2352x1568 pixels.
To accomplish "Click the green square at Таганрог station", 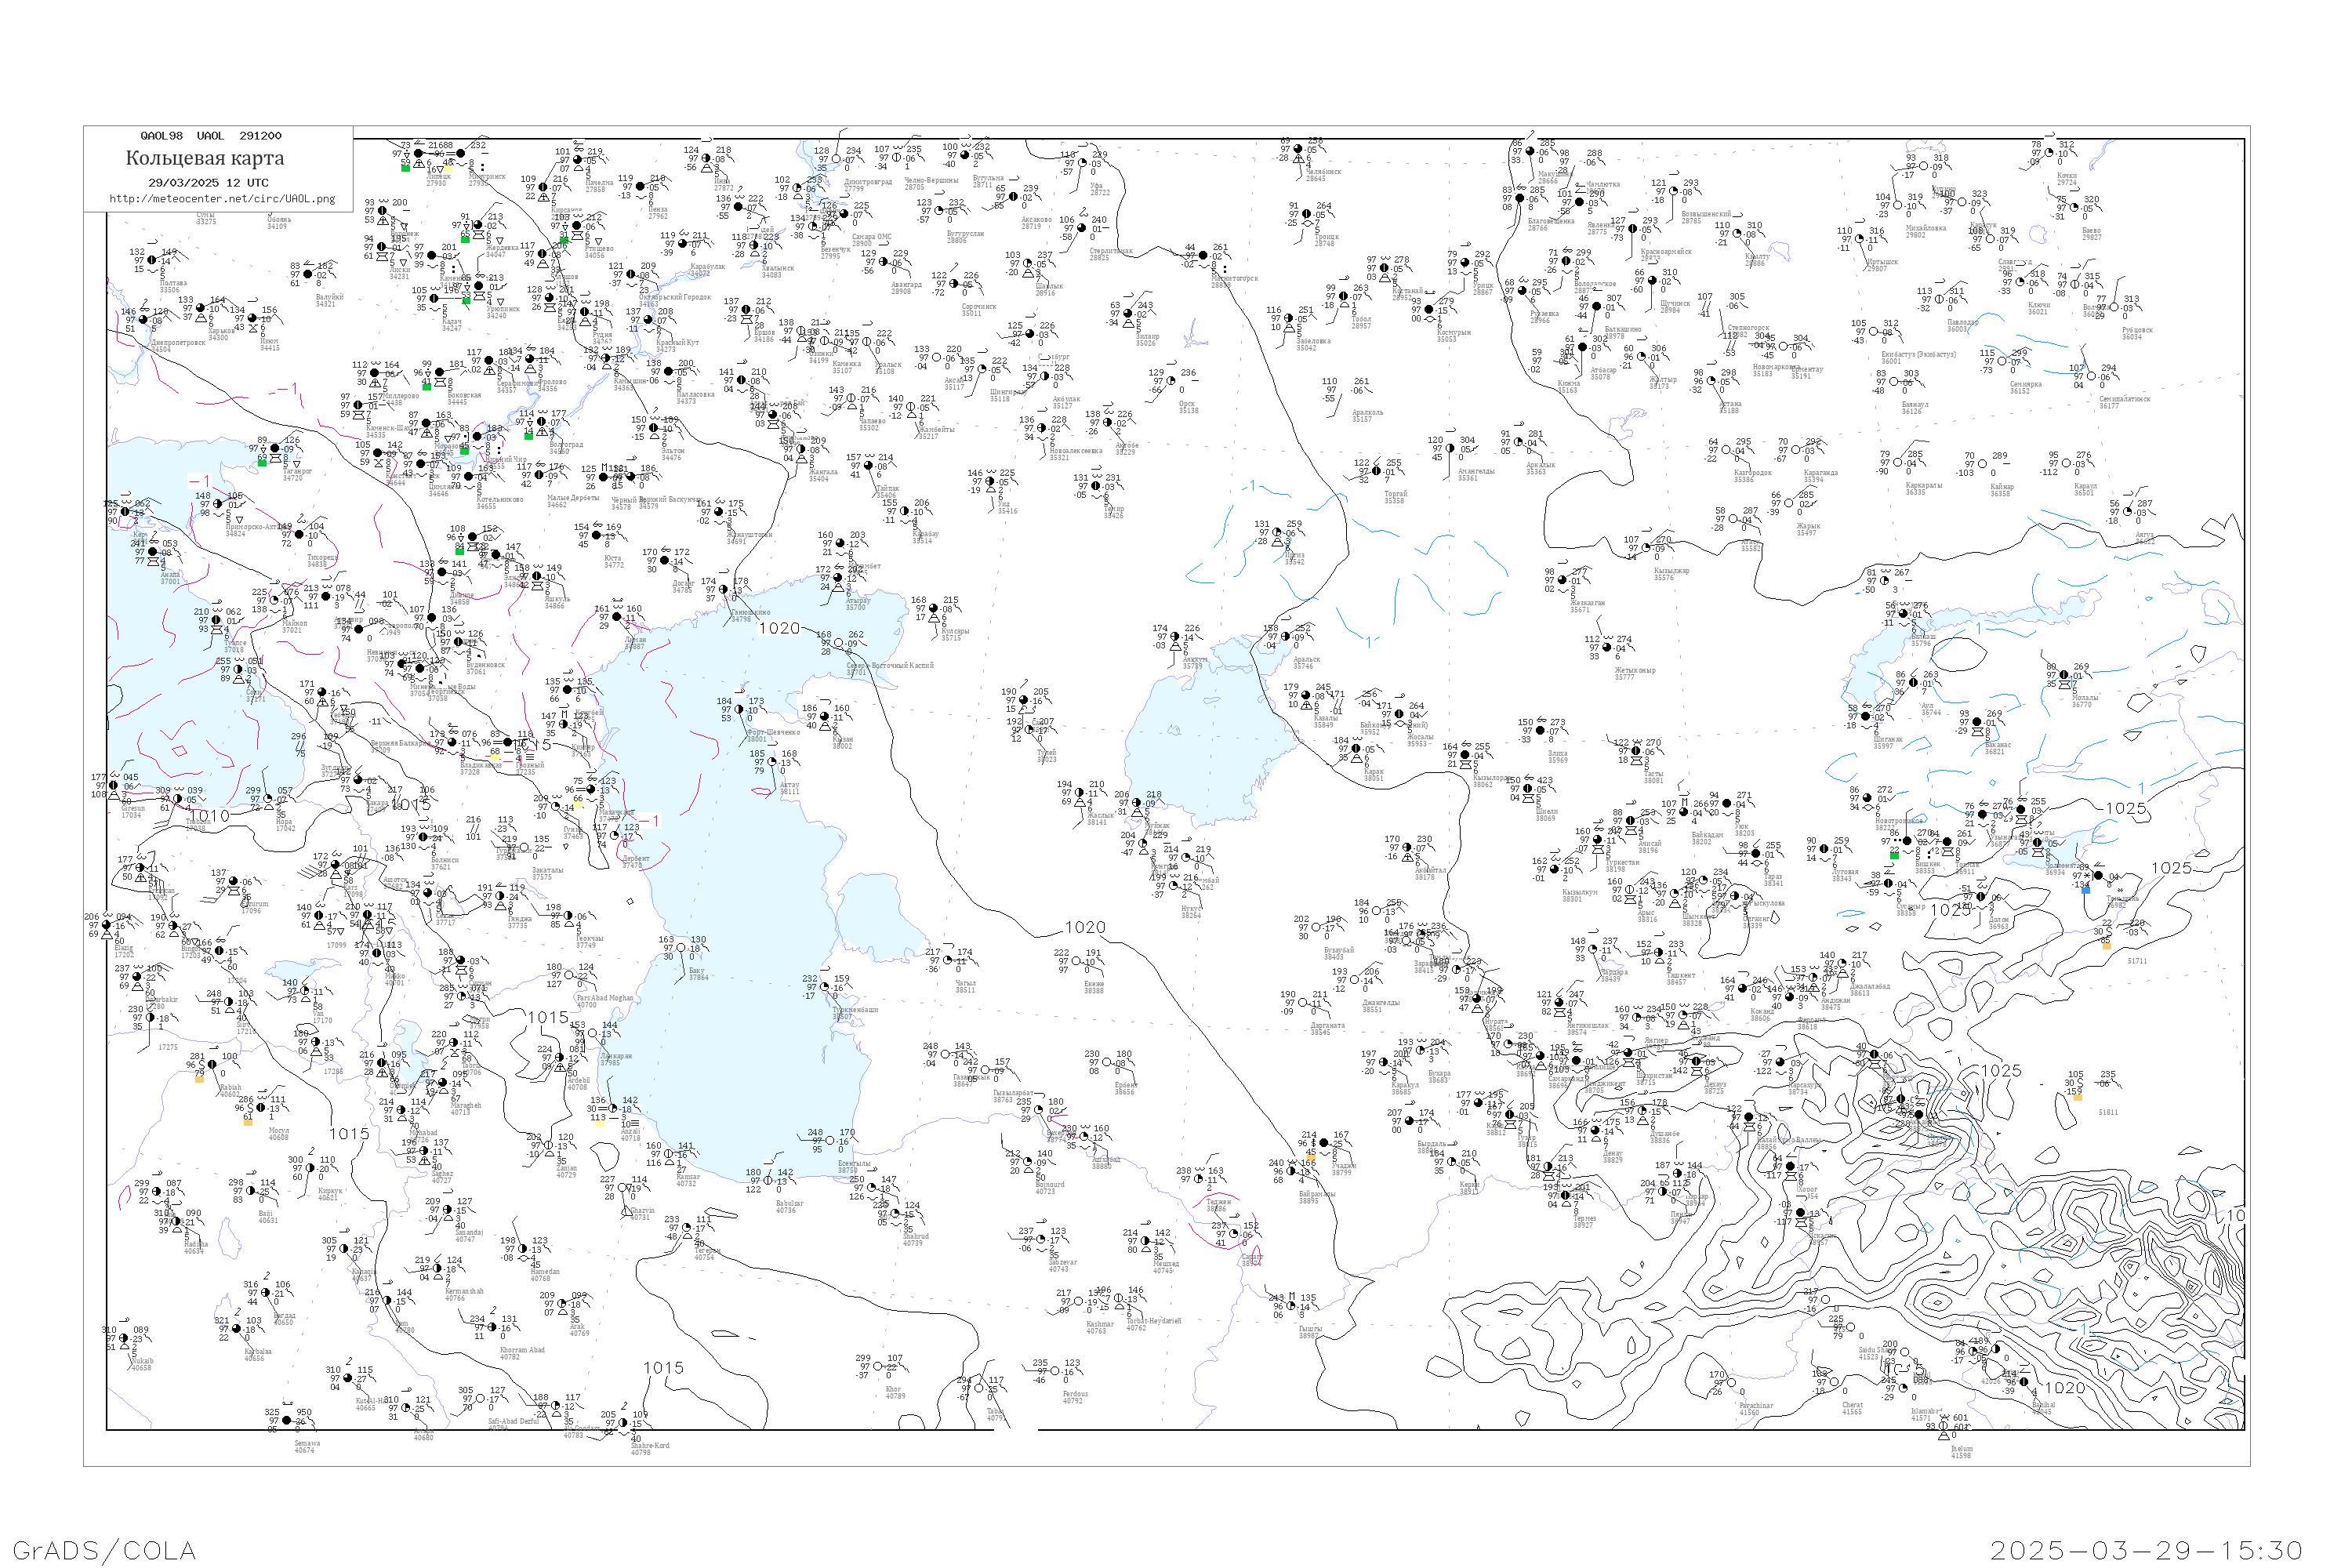I will pos(262,462).
